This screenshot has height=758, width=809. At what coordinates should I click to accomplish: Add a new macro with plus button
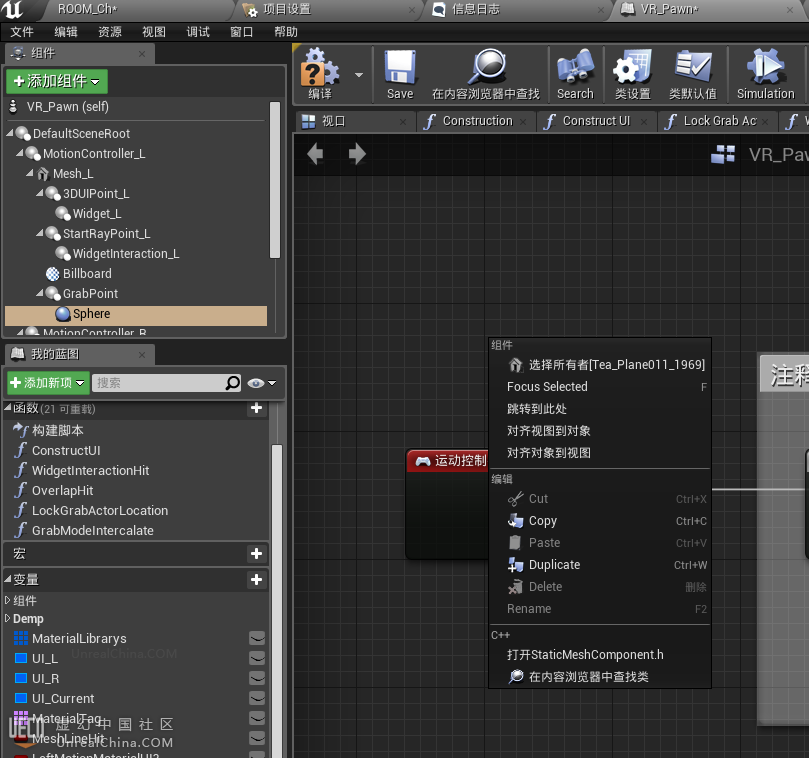tap(256, 554)
